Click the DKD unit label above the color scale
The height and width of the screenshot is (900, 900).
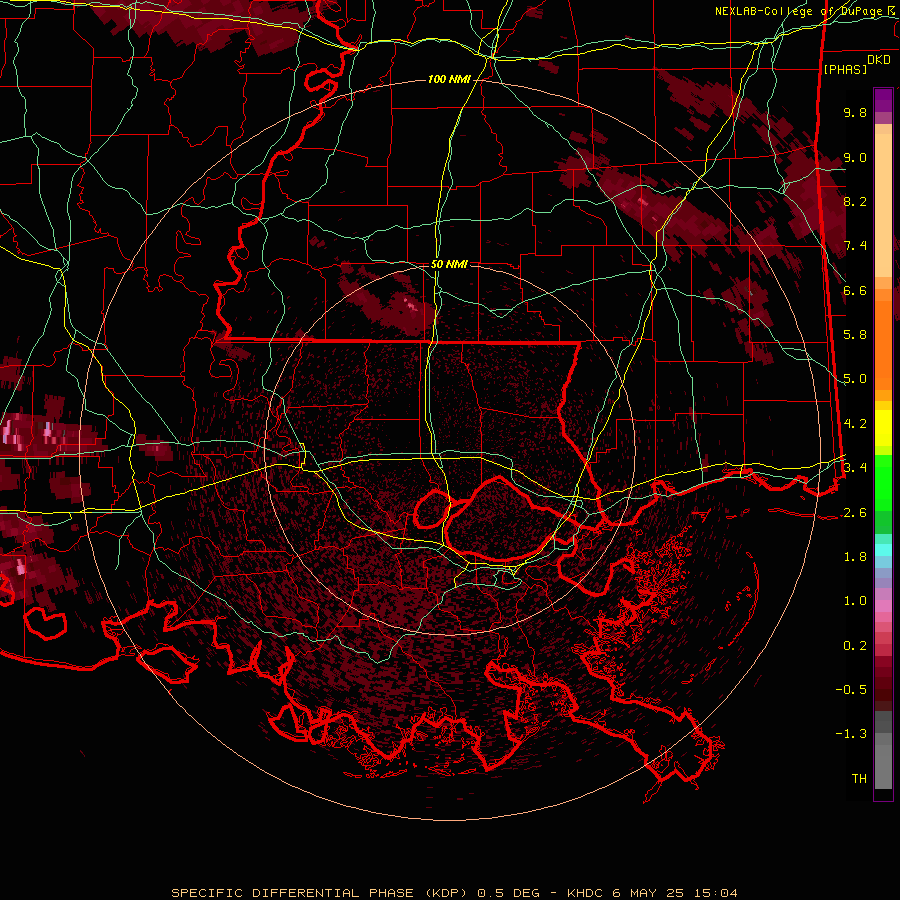[879, 59]
